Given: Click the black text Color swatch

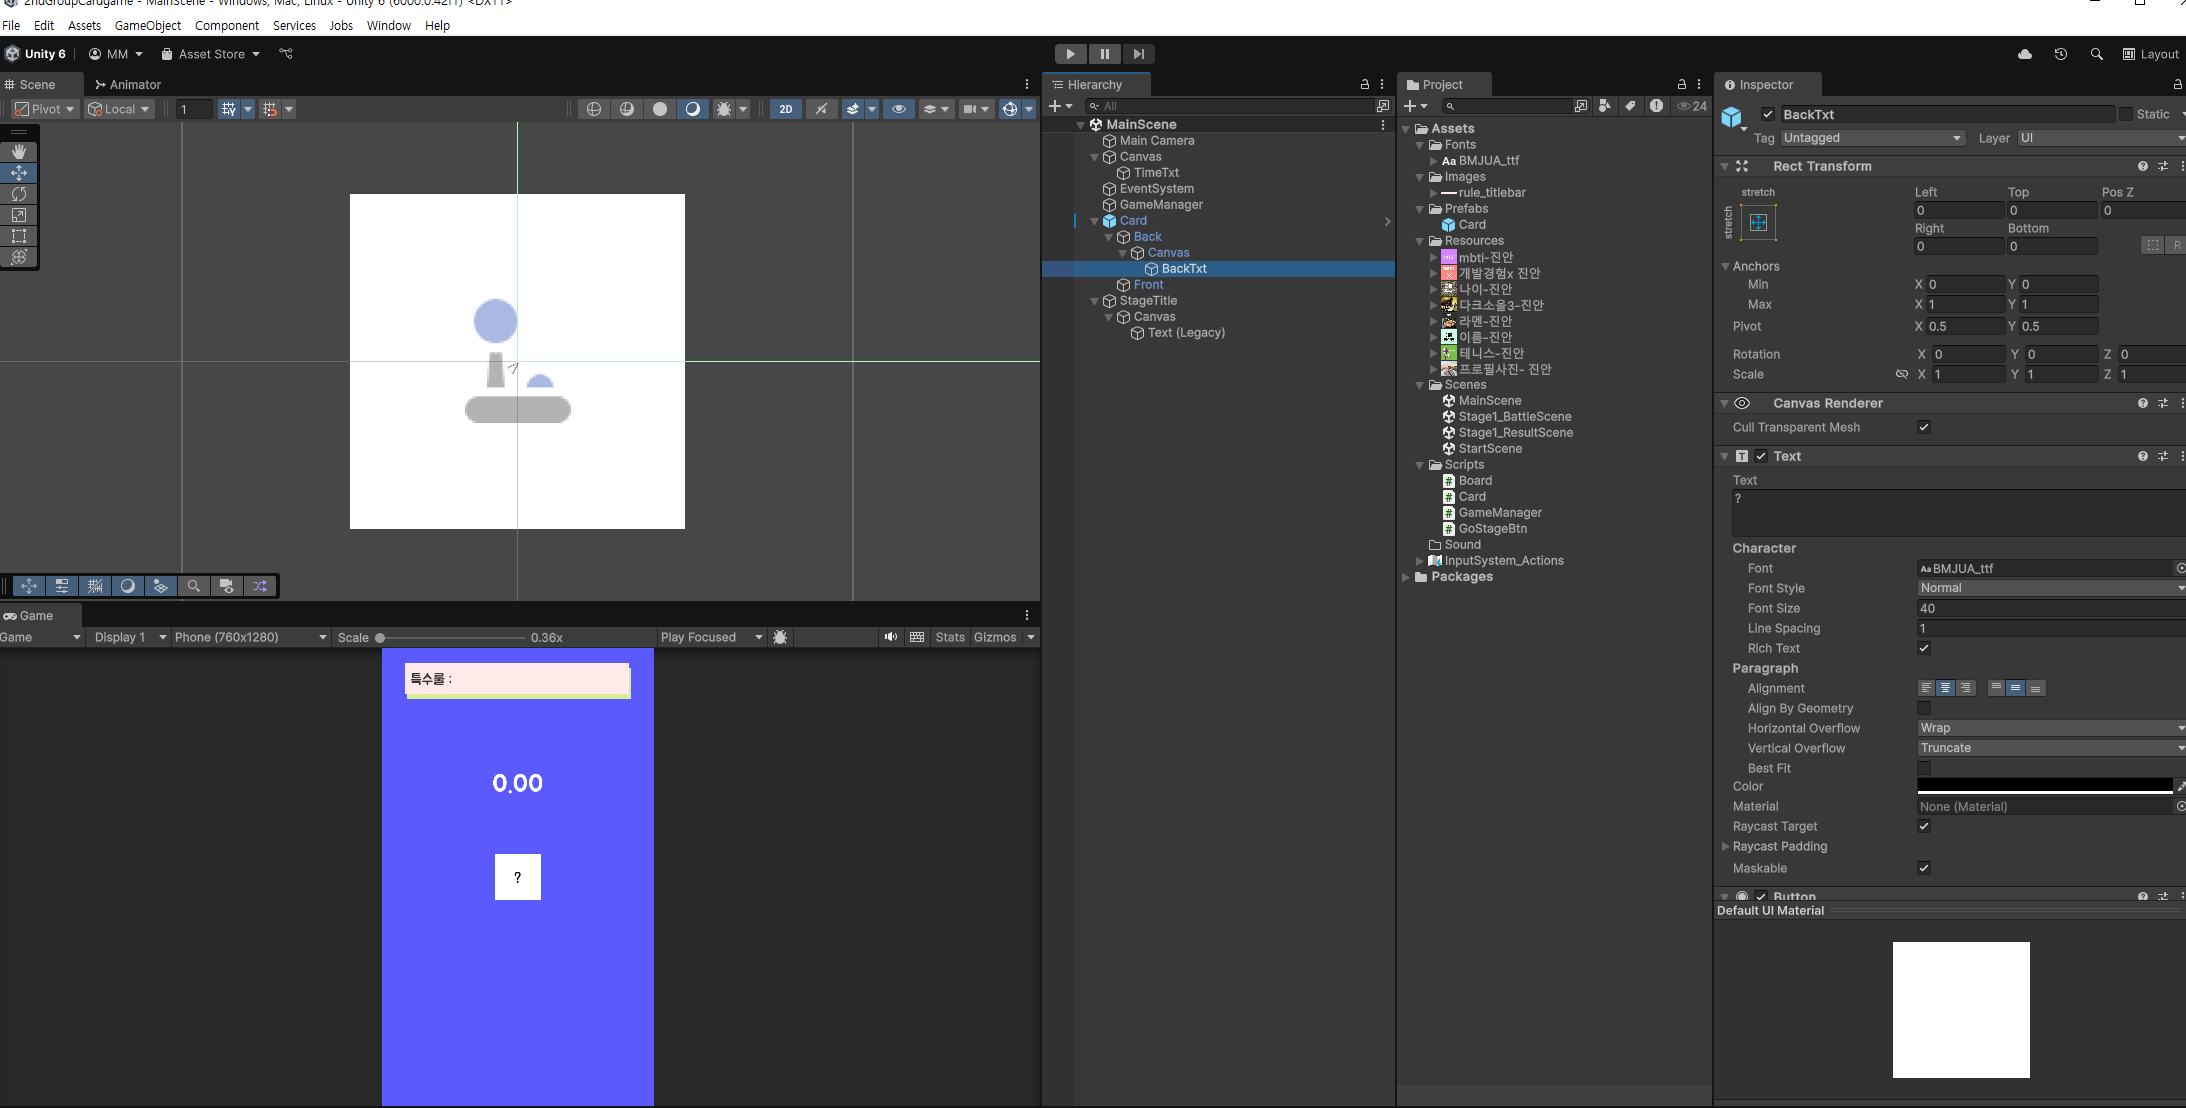Looking at the screenshot, I should click(2044, 786).
